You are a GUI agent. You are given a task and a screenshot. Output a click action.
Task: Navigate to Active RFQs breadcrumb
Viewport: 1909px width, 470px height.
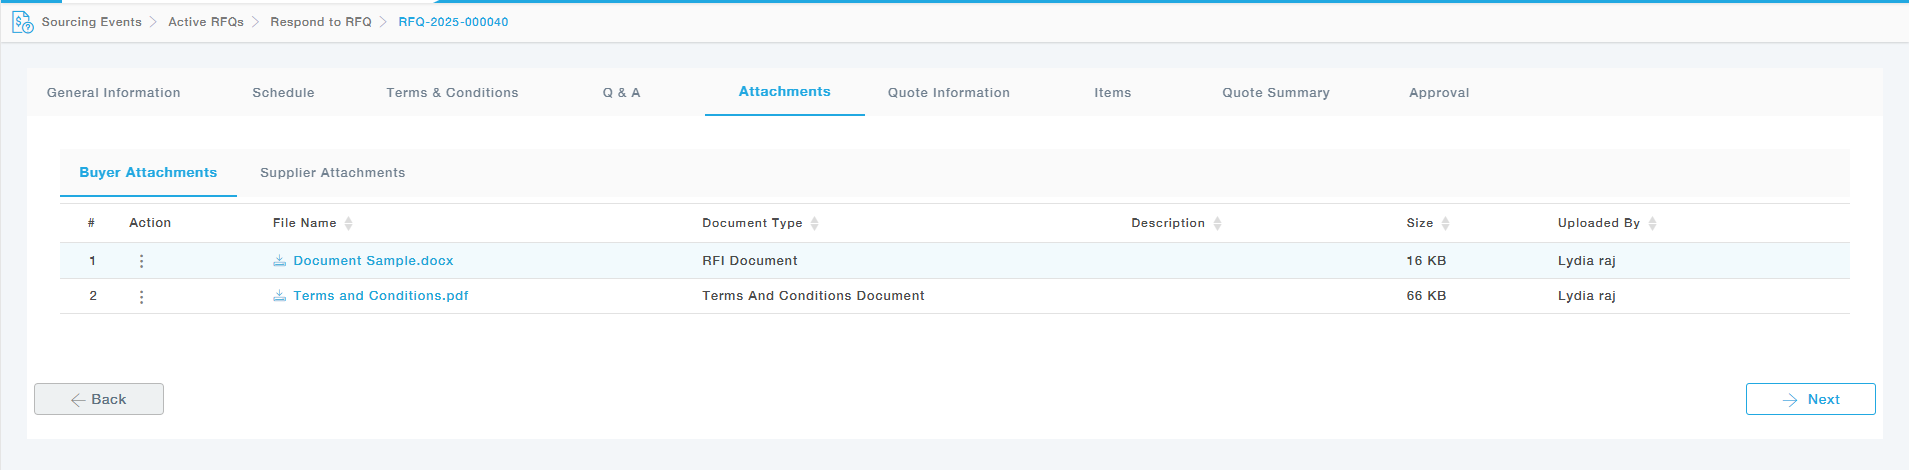coord(206,22)
